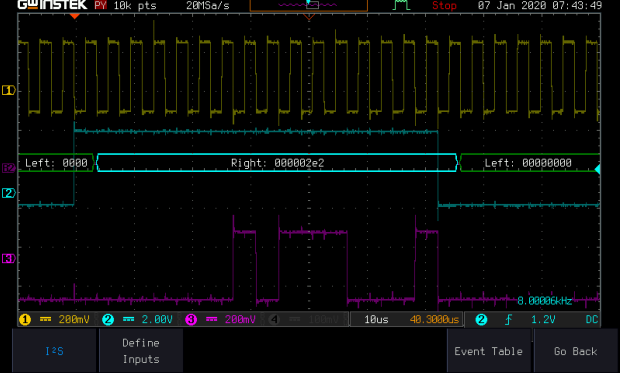Click the Go Back button
This screenshot has height=373, width=620.
tap(575, 351)
